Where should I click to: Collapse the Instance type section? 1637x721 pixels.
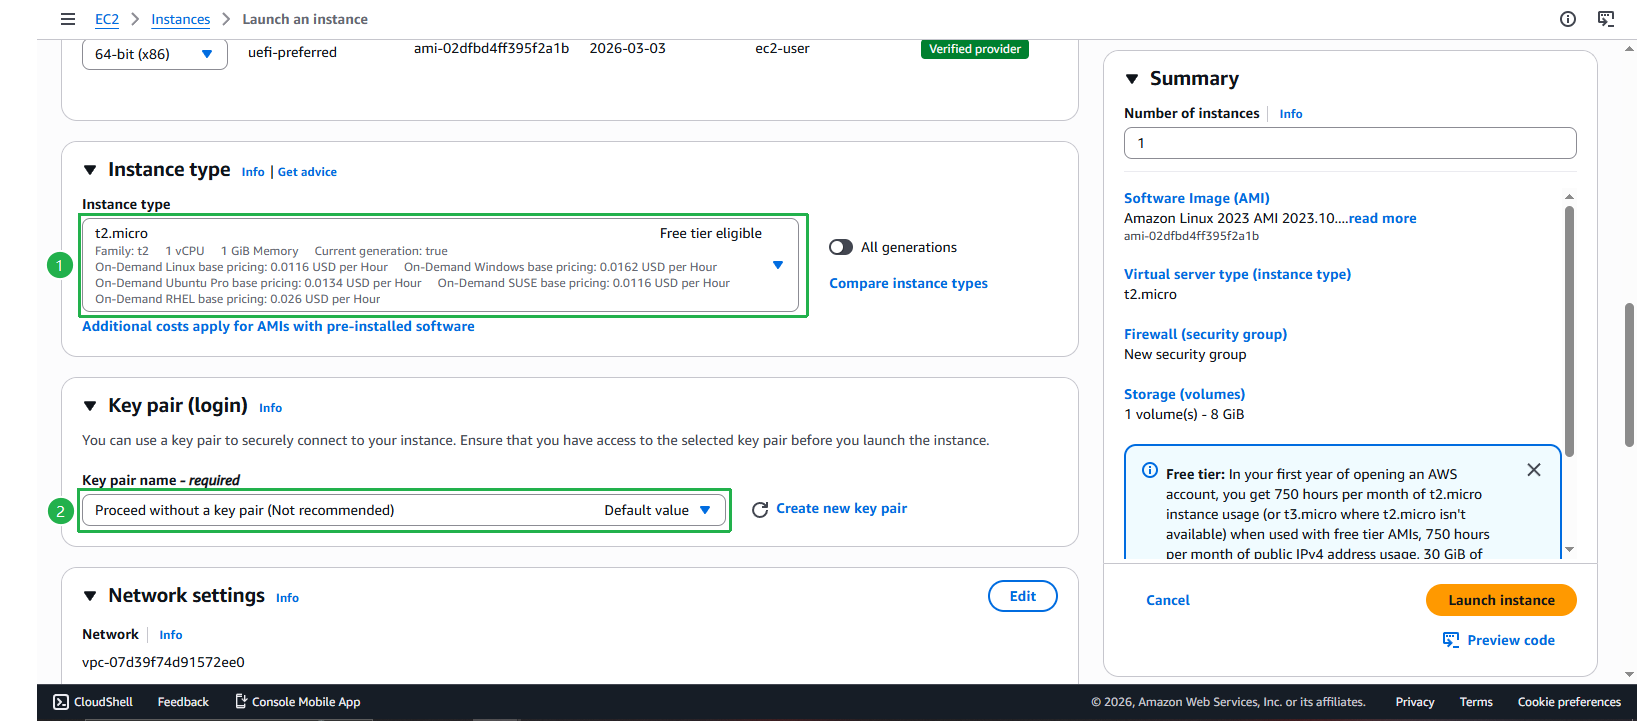click(90, 170)
